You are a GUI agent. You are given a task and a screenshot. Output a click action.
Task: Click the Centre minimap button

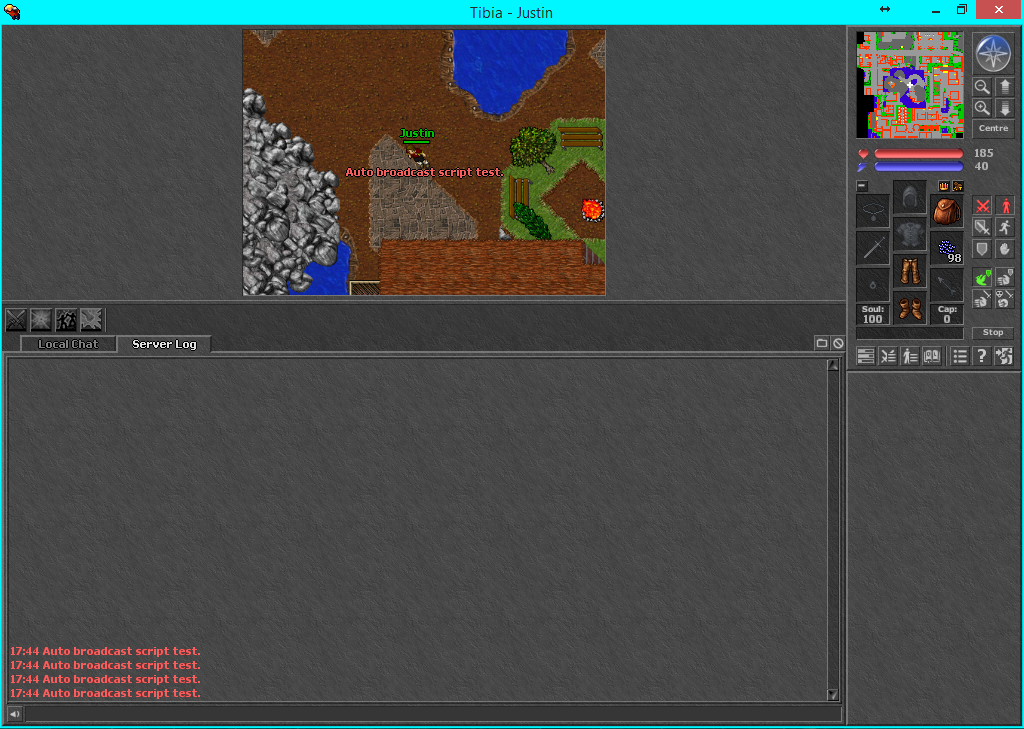tap(993, 128)
